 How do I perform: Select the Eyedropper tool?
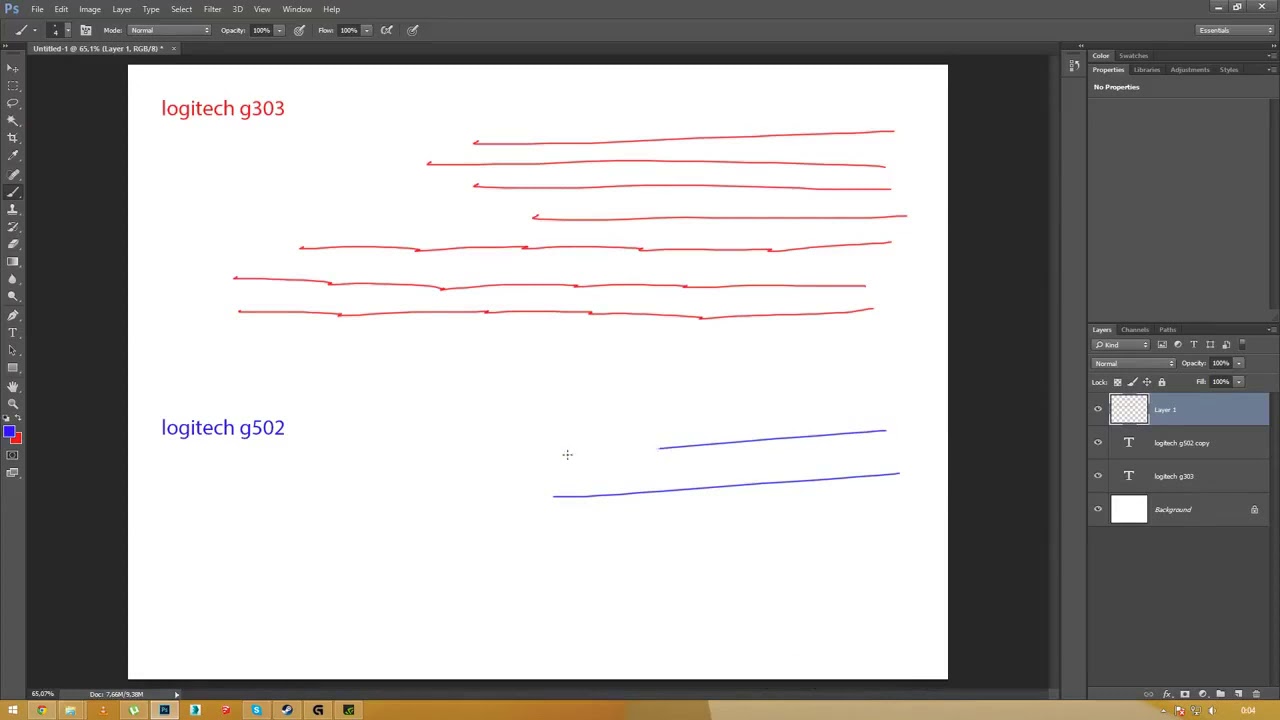pyautogui.click(x=13, y=156)
